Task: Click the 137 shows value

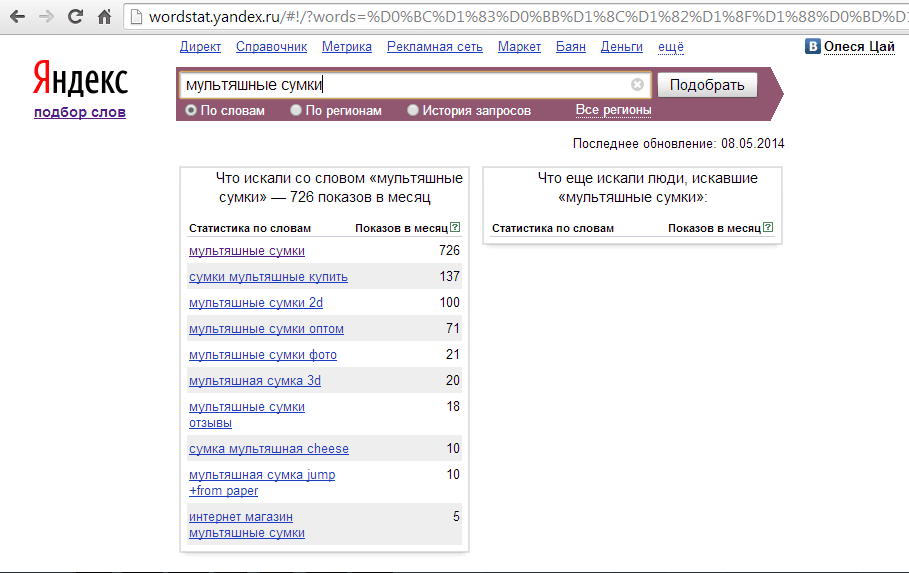Action: tap(449, 277)
